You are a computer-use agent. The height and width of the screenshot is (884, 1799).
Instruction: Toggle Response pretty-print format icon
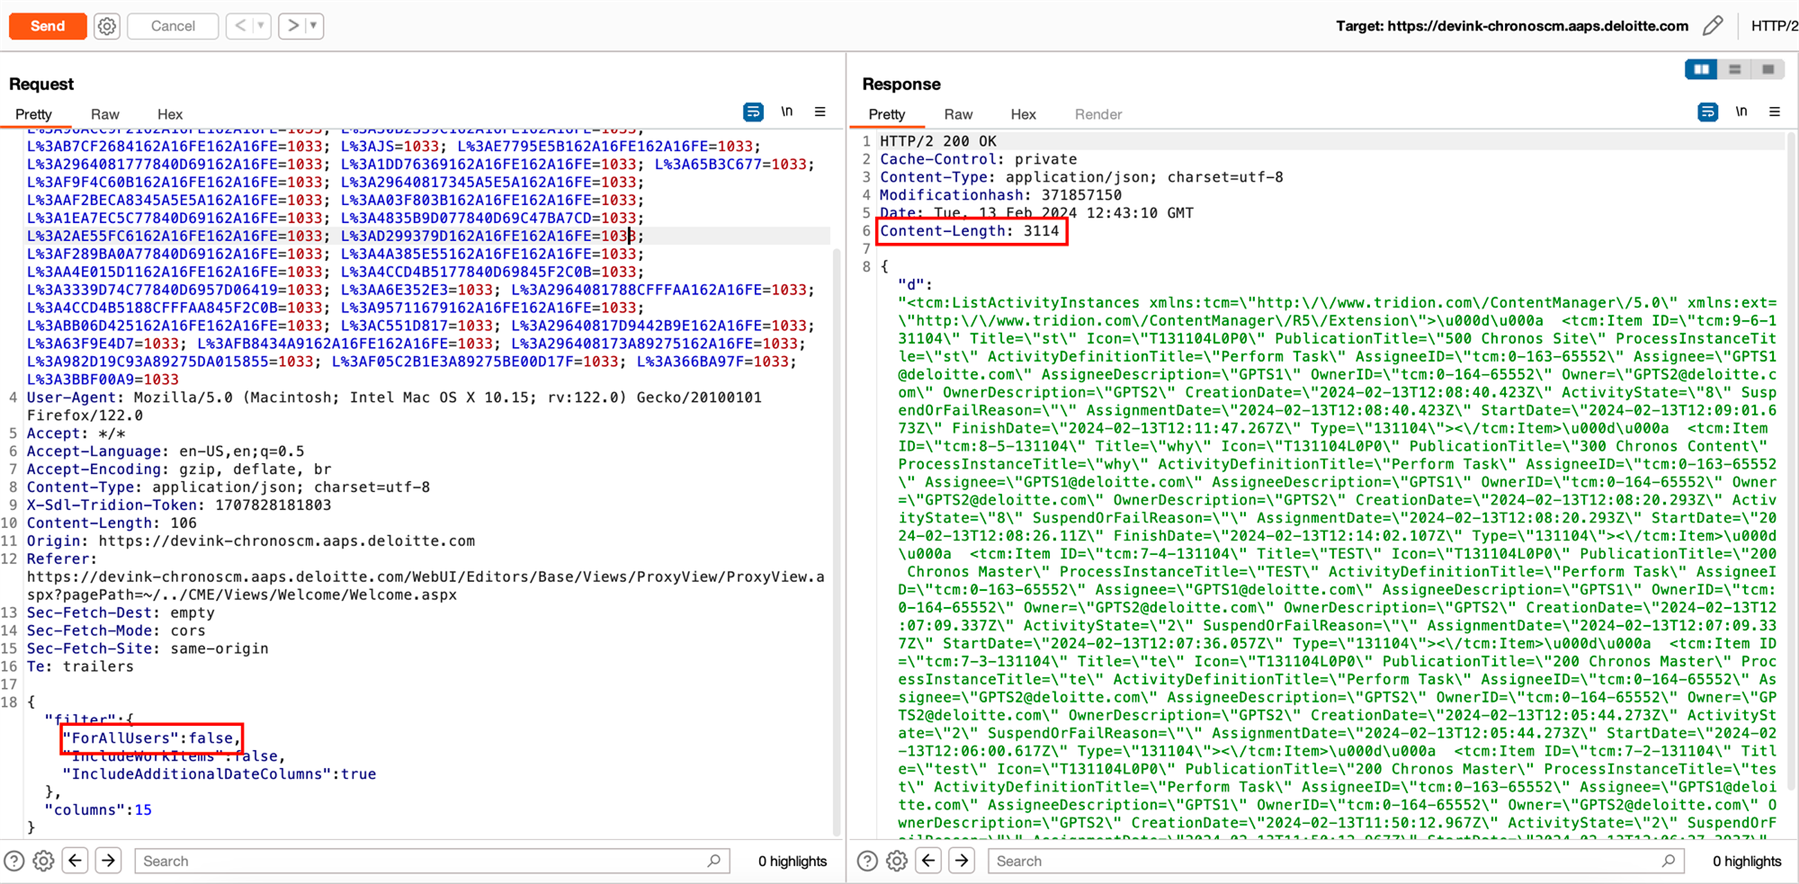[1708, 112]
